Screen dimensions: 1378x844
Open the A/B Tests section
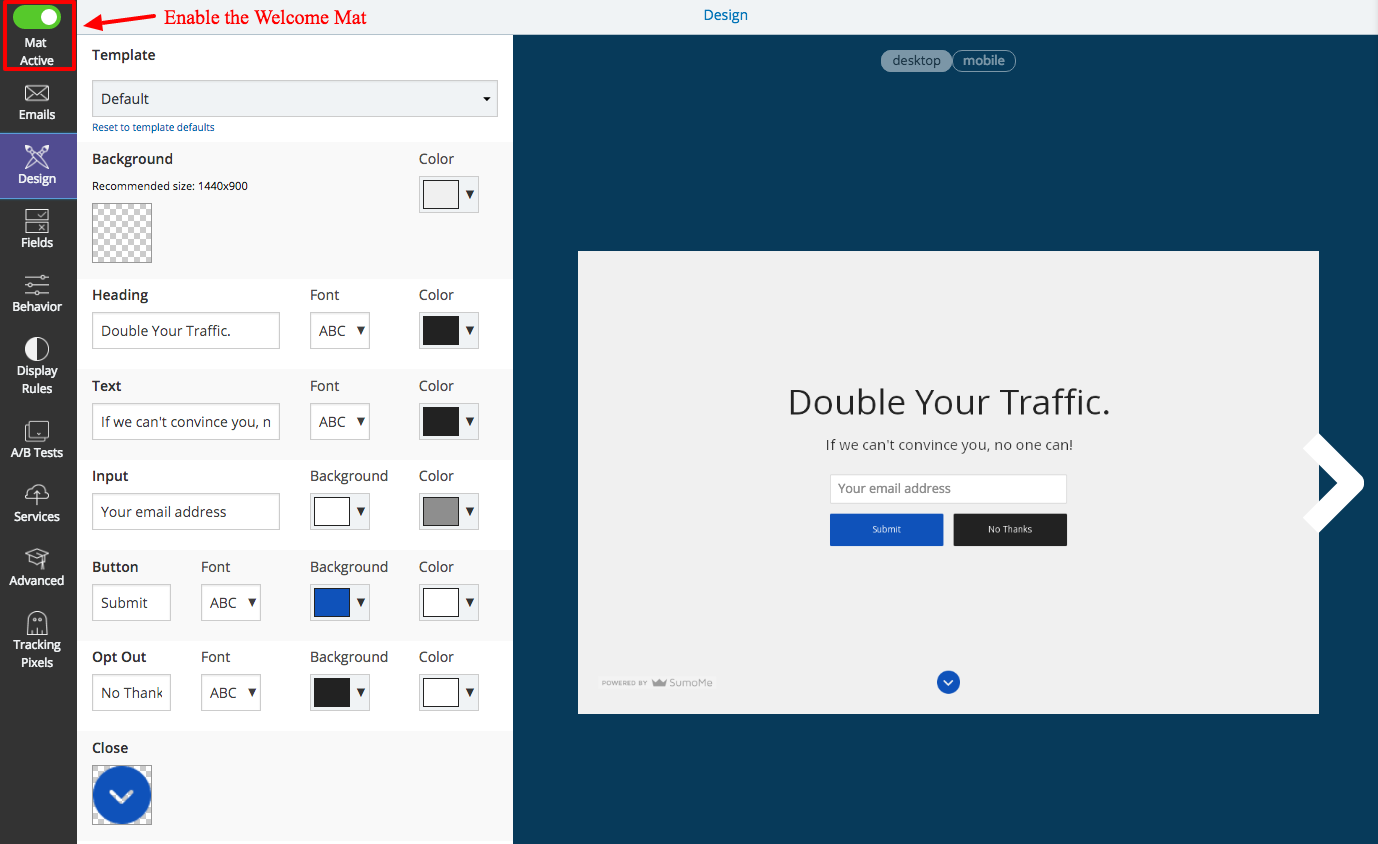click(37, 432)
